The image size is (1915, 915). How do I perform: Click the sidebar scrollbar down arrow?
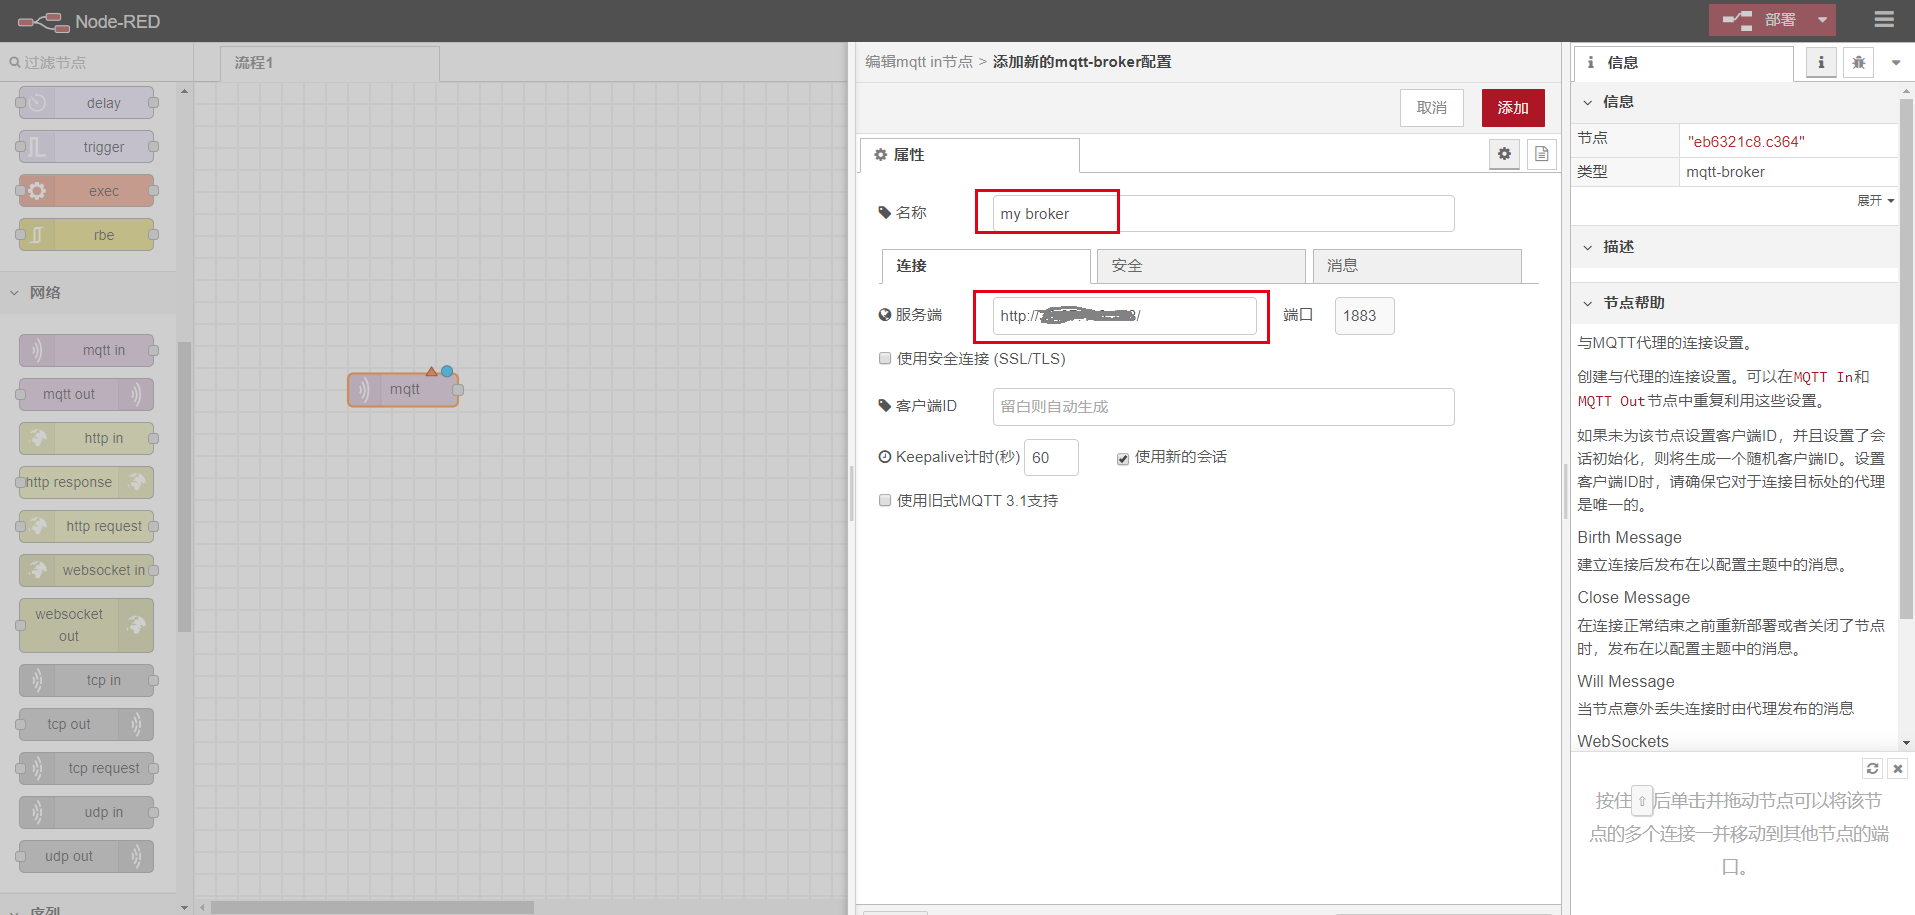(x=1906, y=743)
